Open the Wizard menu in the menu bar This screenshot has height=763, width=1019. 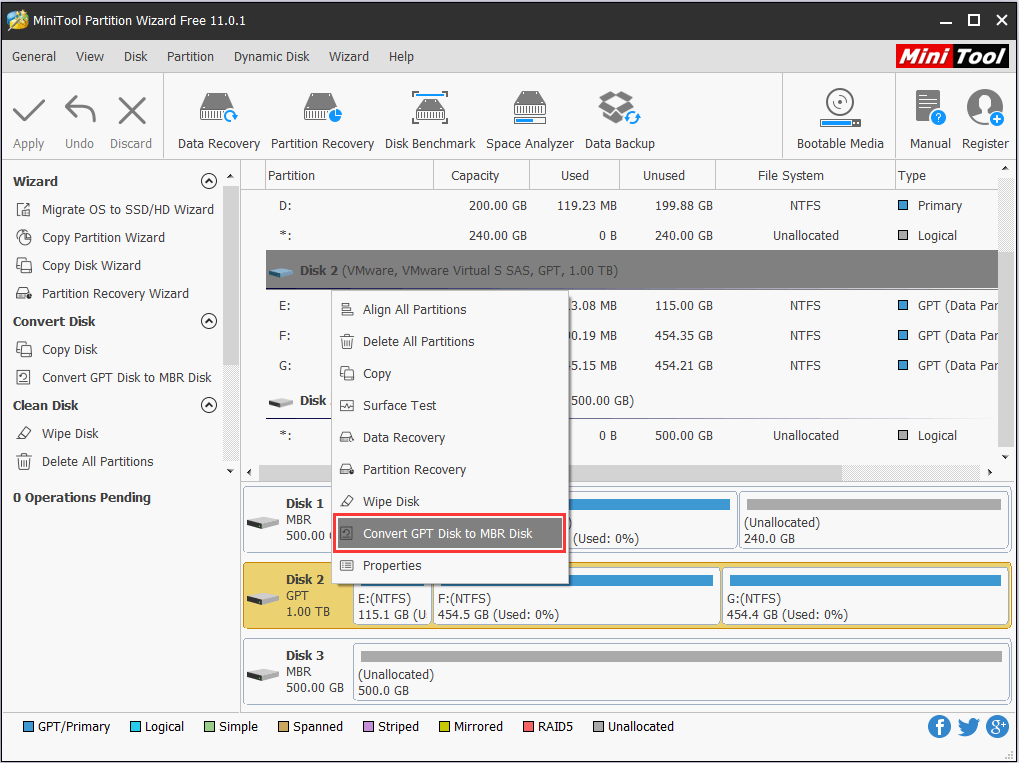(x=349, y=57)
